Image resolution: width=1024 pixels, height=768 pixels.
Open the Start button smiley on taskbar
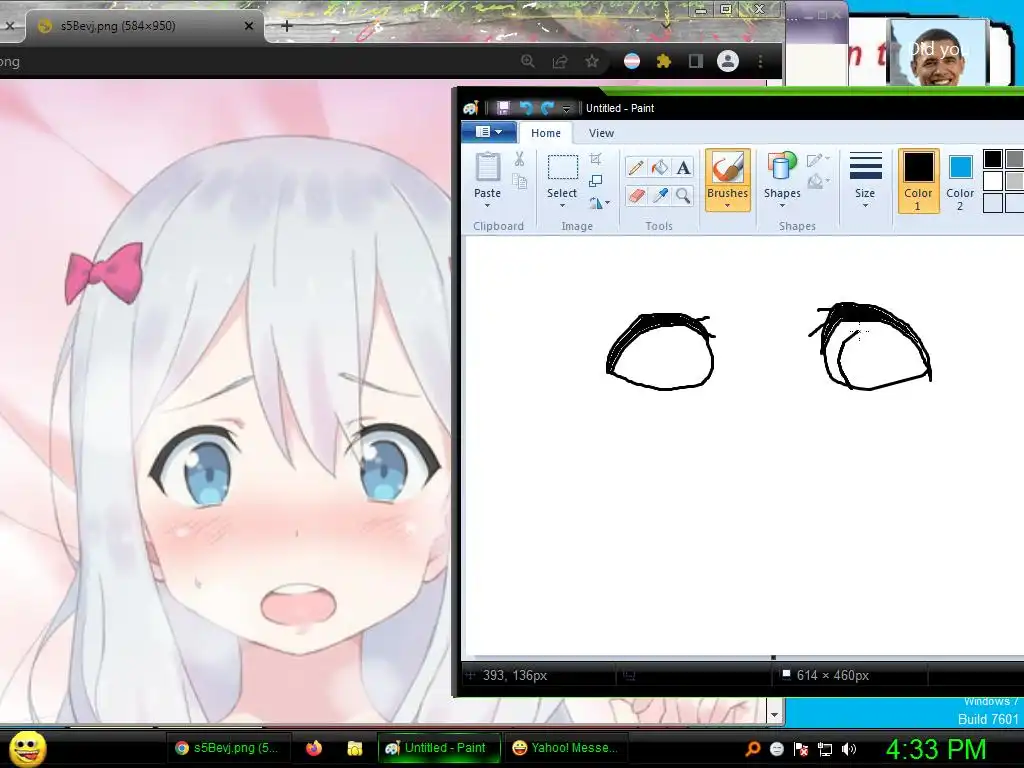pos(28,748)
